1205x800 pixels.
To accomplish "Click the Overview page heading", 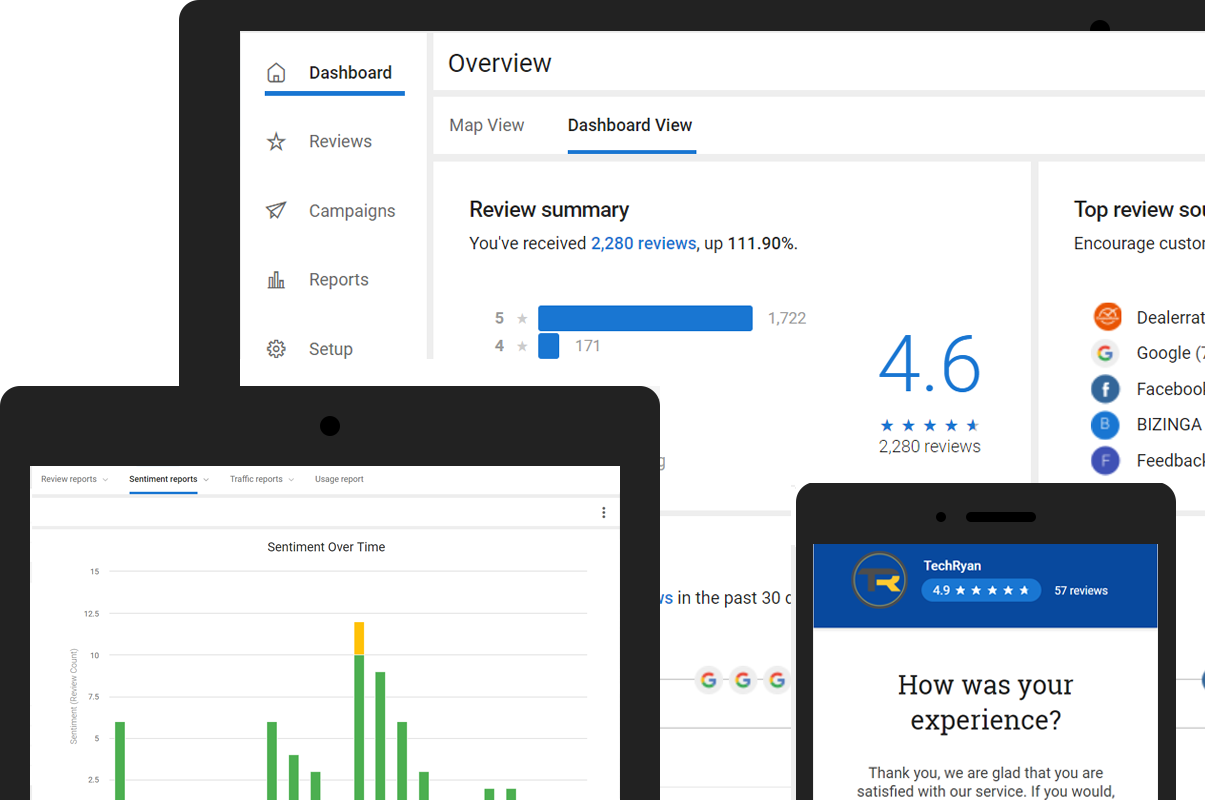I will (500, 63).
